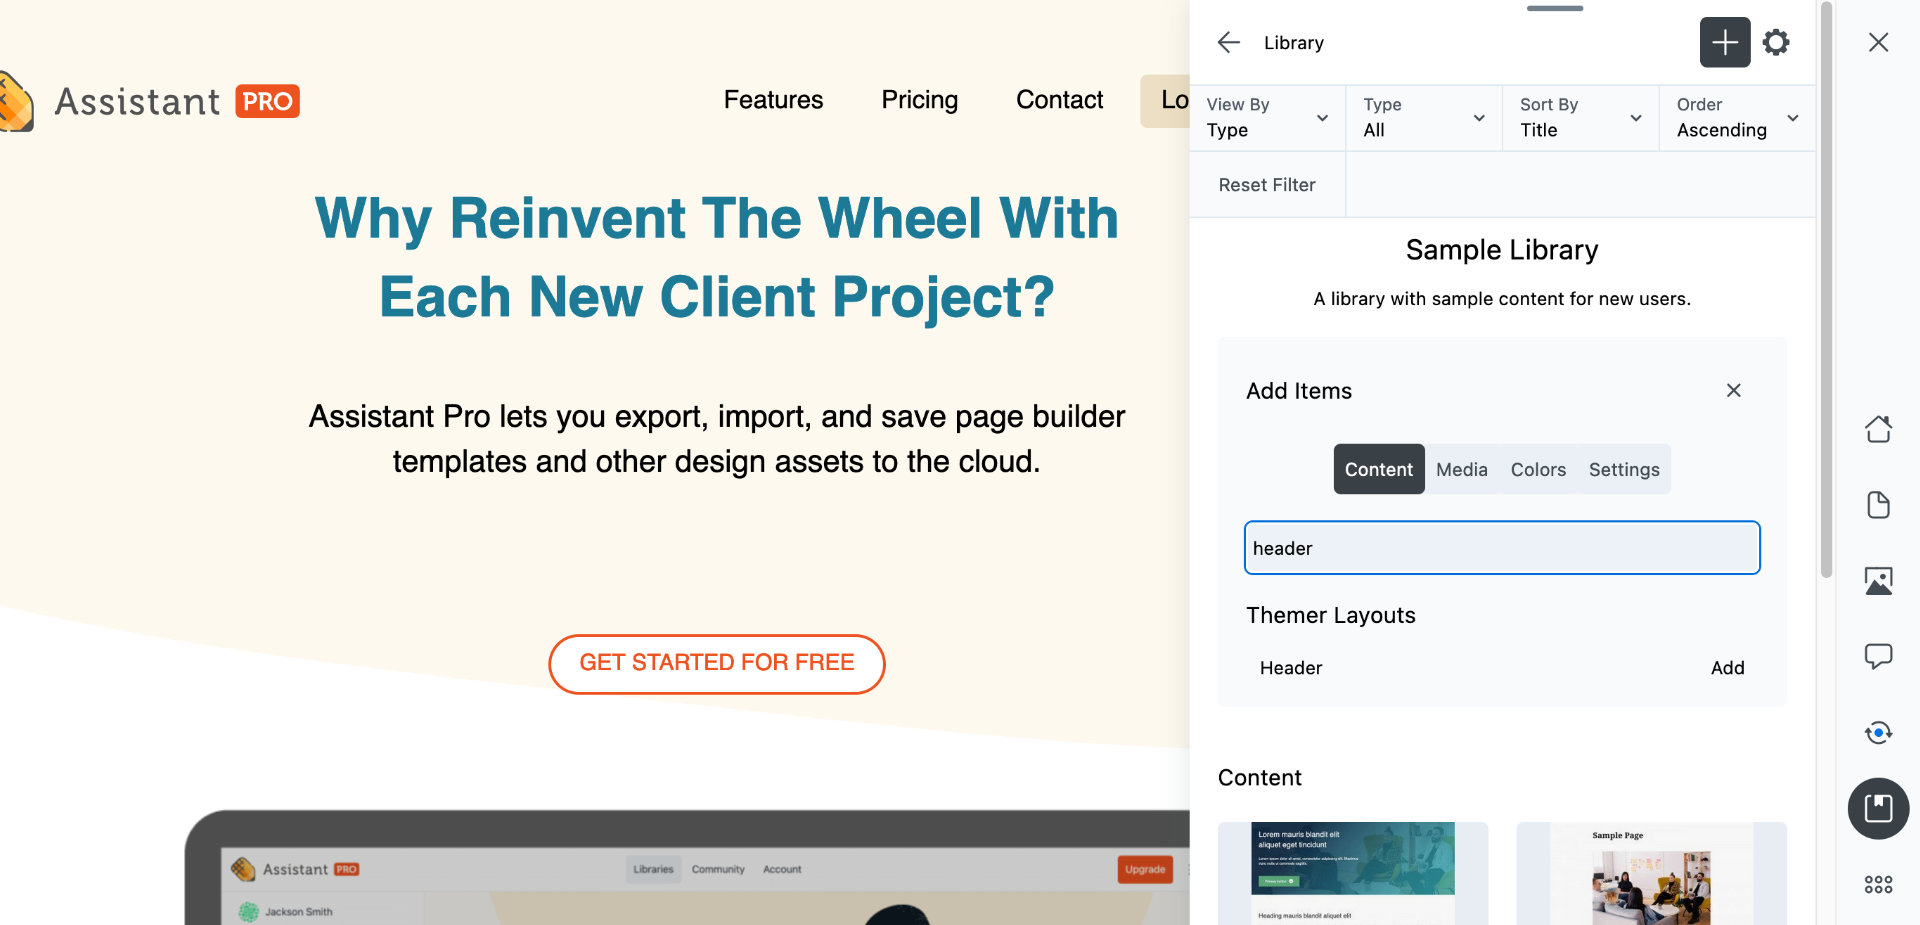1920x925 pixels.
Task: Go back using the arrow beside Library
Action: (x=1227, y=42)
